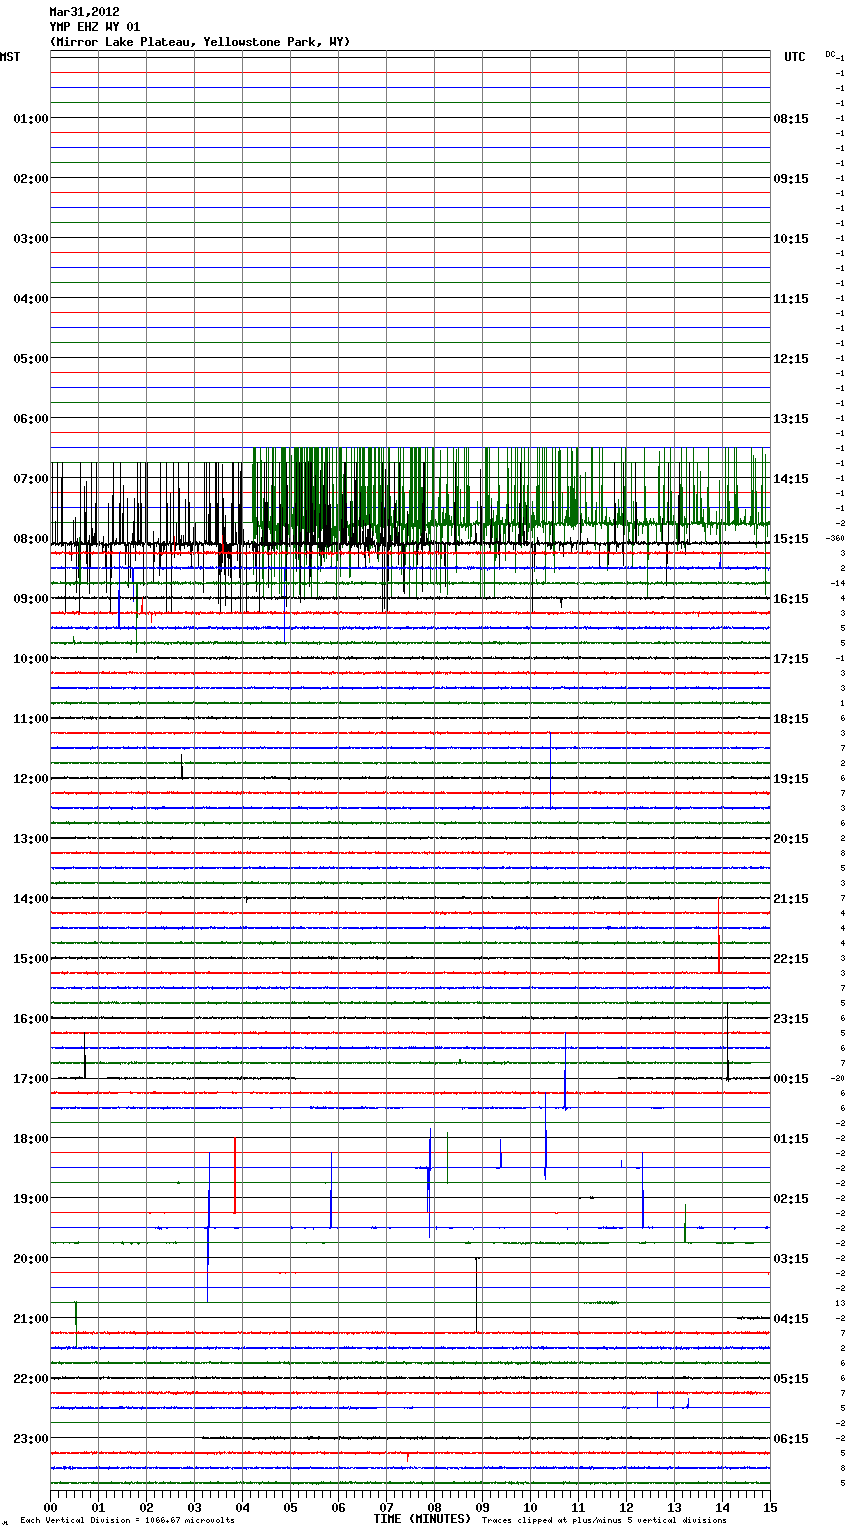Click the MST time label '12:00'

coord(31,779)
